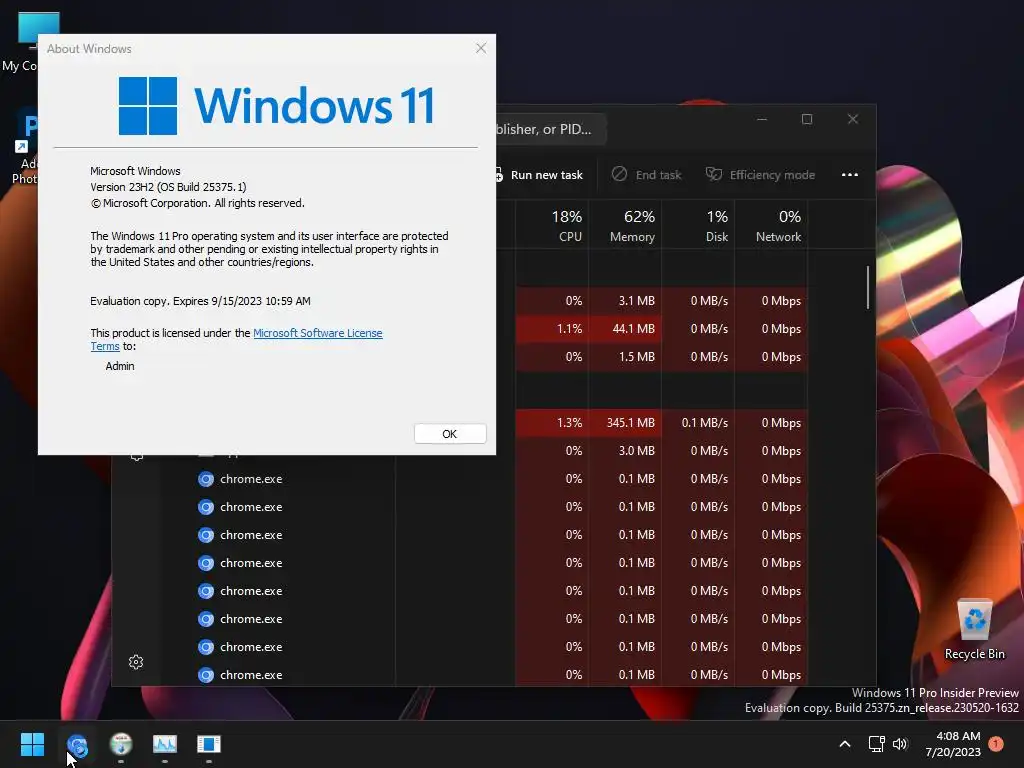Click OK in About Windows dialog
The image size is (1024, 768).
(x=450, y=434)
